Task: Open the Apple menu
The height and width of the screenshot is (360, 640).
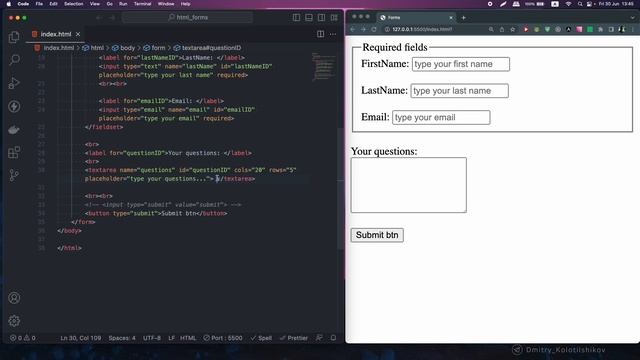Action: [9, 4]
